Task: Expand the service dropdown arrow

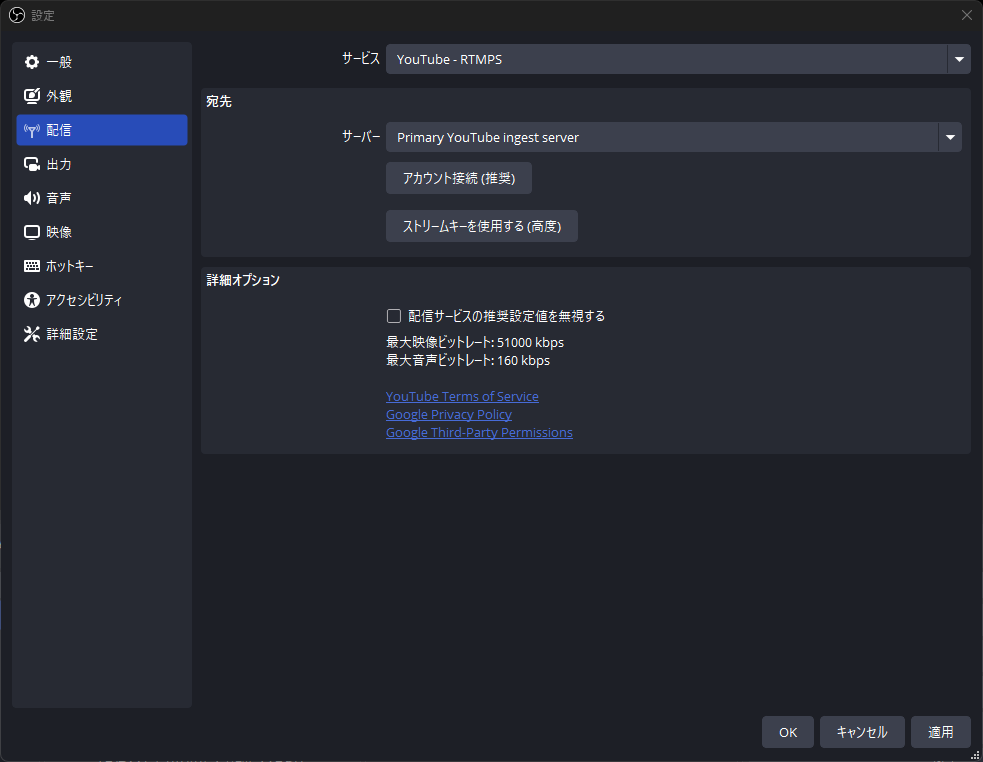Action: pos(959,59)
